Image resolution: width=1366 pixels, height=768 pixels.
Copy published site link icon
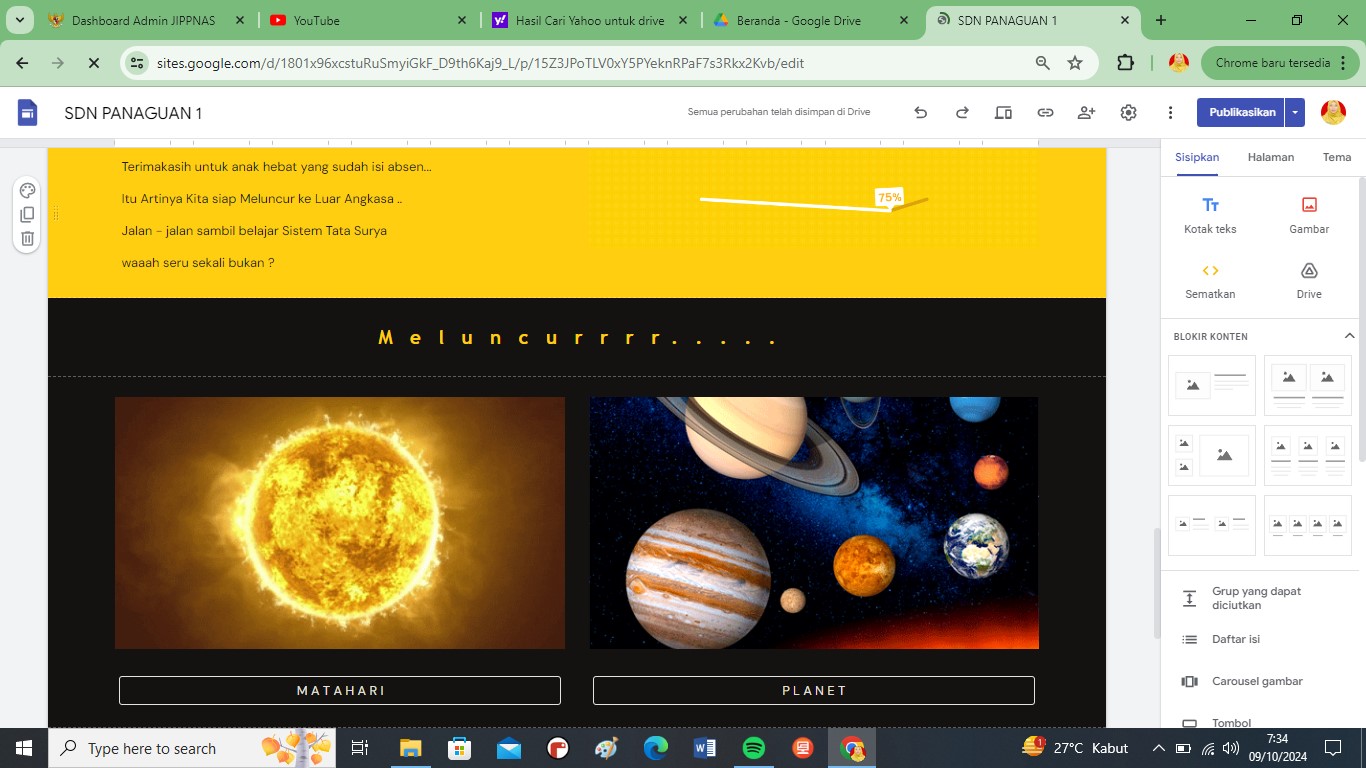tap(1045, 113)
